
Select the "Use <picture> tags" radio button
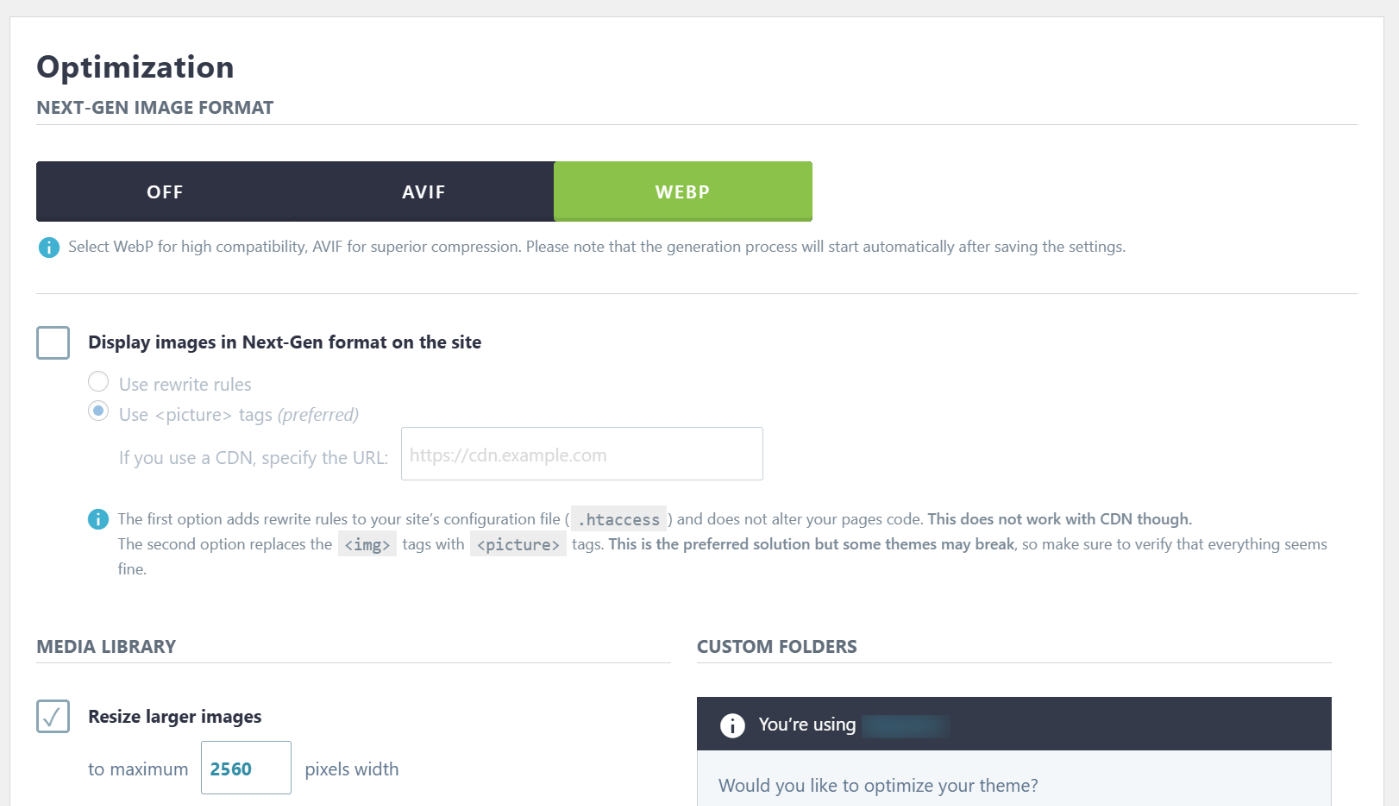[98, 412]
